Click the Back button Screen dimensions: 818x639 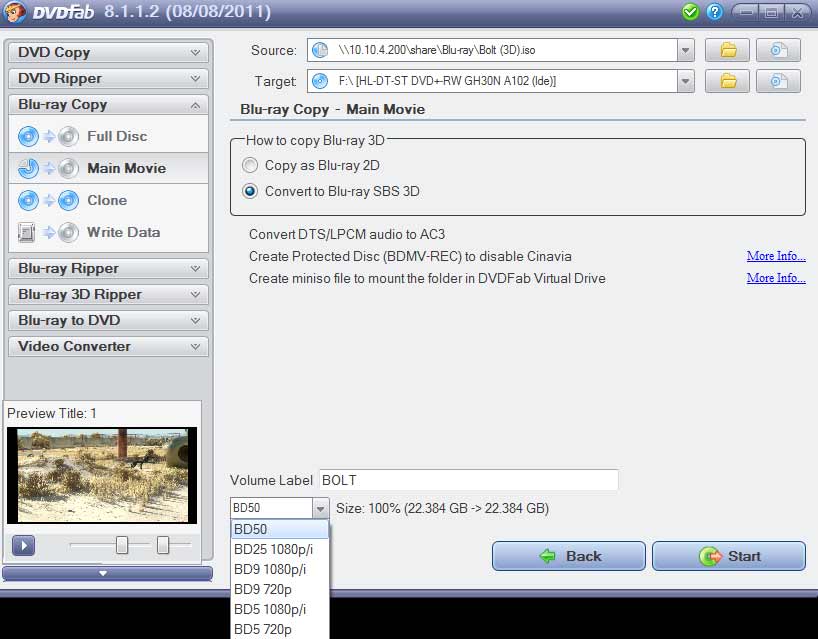pyautogui.click(x=569, y=556)
